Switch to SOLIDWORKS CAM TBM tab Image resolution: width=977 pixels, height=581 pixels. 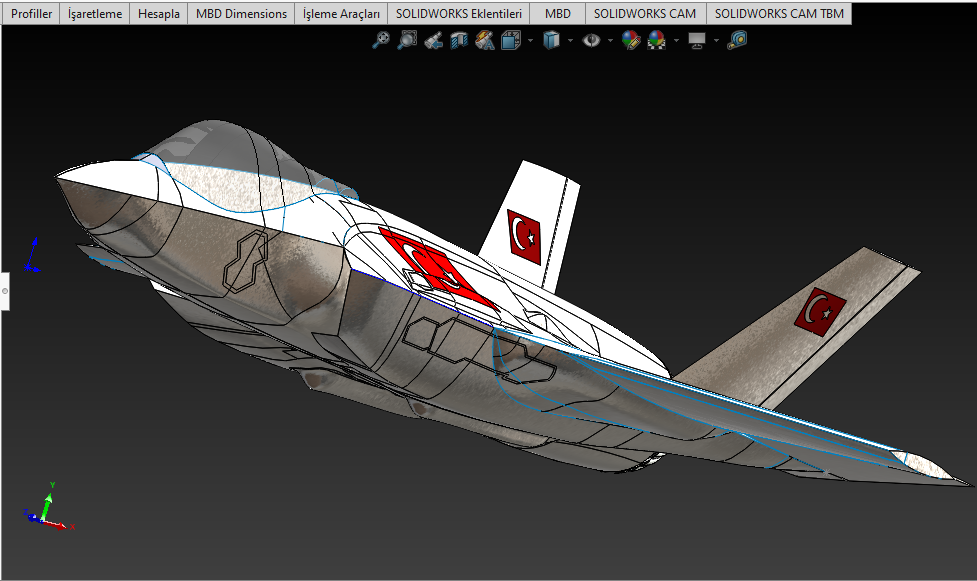point(779,14)
